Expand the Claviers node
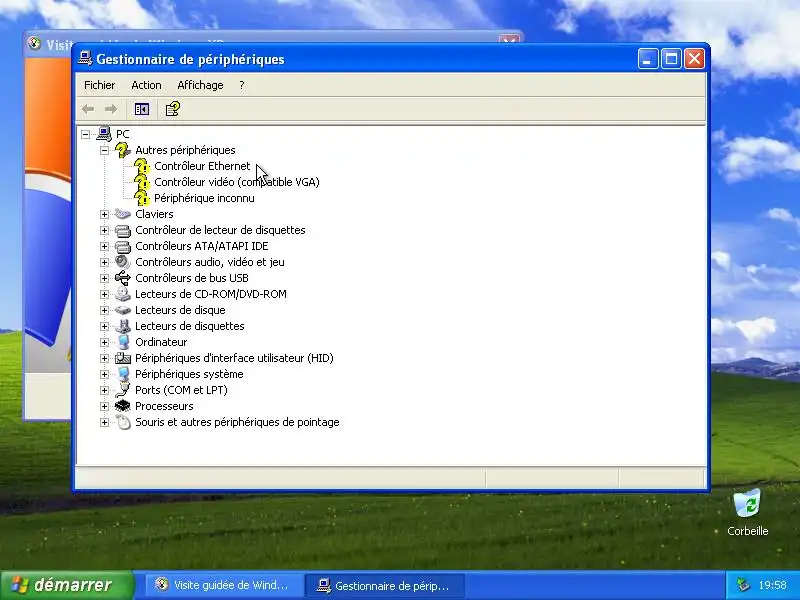Screen dimensions: 800x600 (x=105, y=214)
